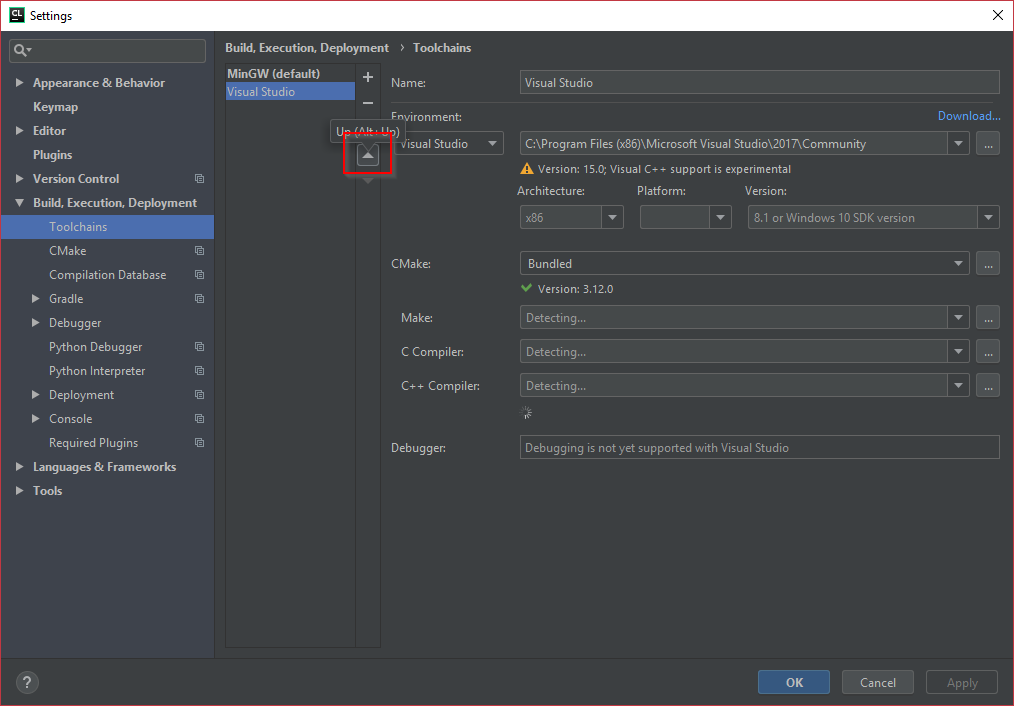
Task: Collapse Build, Execution, Deployment section
Action: 19,202
